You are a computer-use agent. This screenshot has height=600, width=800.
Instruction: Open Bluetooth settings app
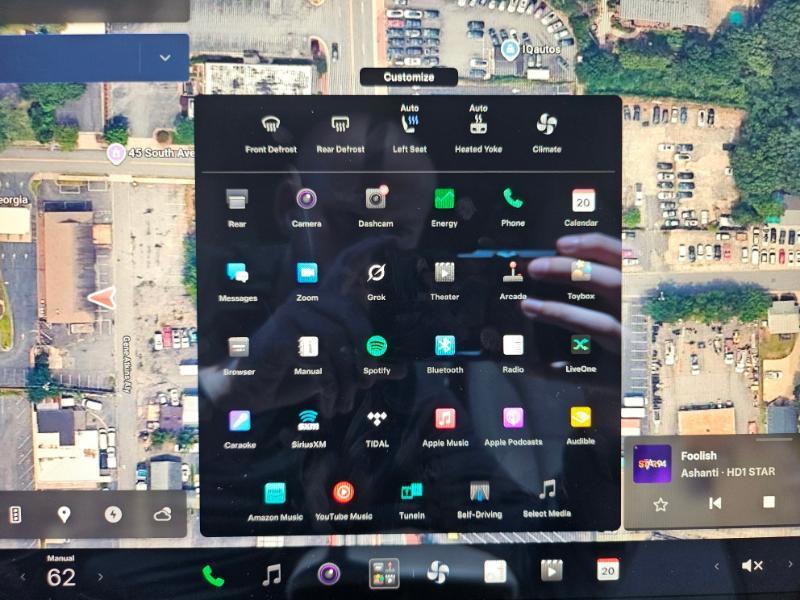coord(445,354)
